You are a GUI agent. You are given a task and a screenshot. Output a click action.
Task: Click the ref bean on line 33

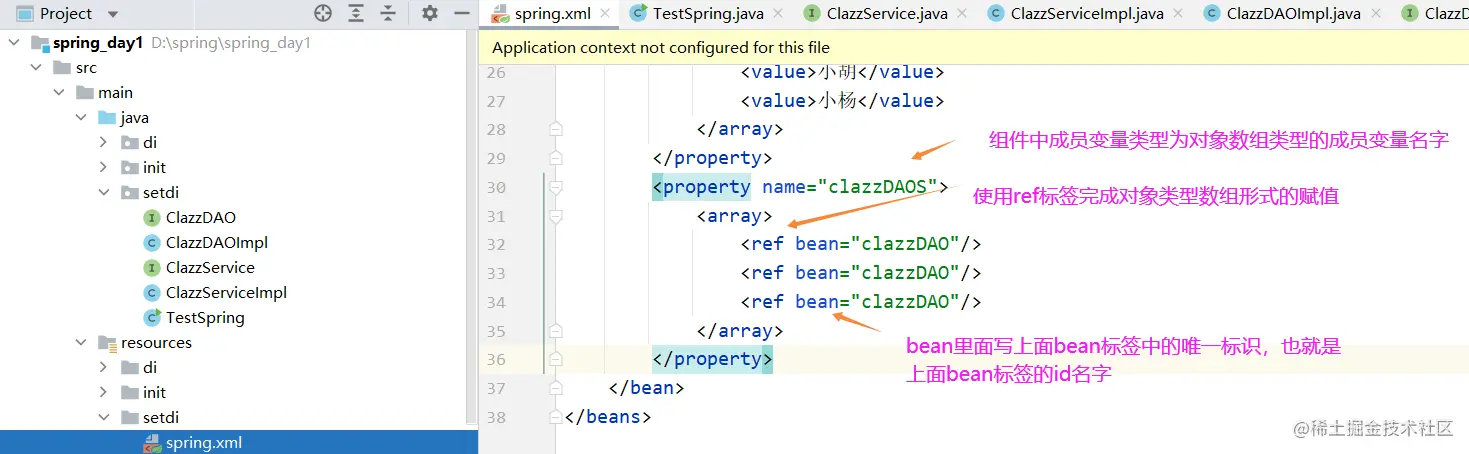coord(861,273)
